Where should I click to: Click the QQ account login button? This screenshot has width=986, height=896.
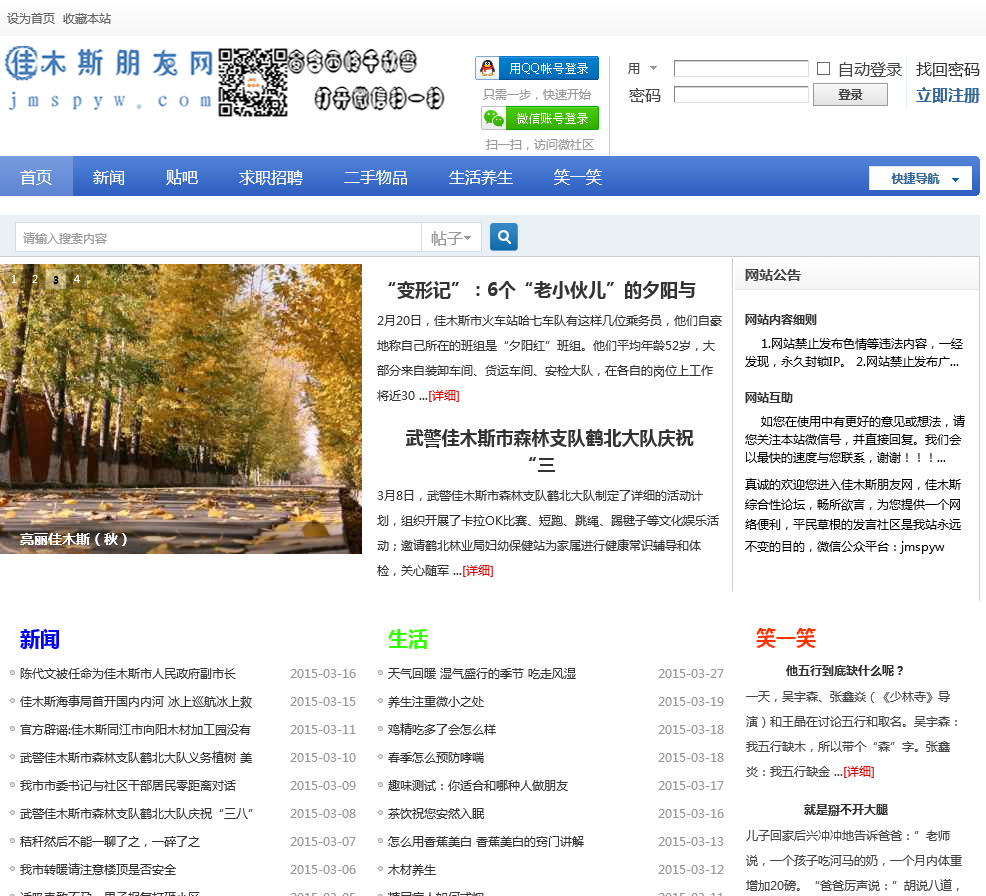click(x=537, y=68)
